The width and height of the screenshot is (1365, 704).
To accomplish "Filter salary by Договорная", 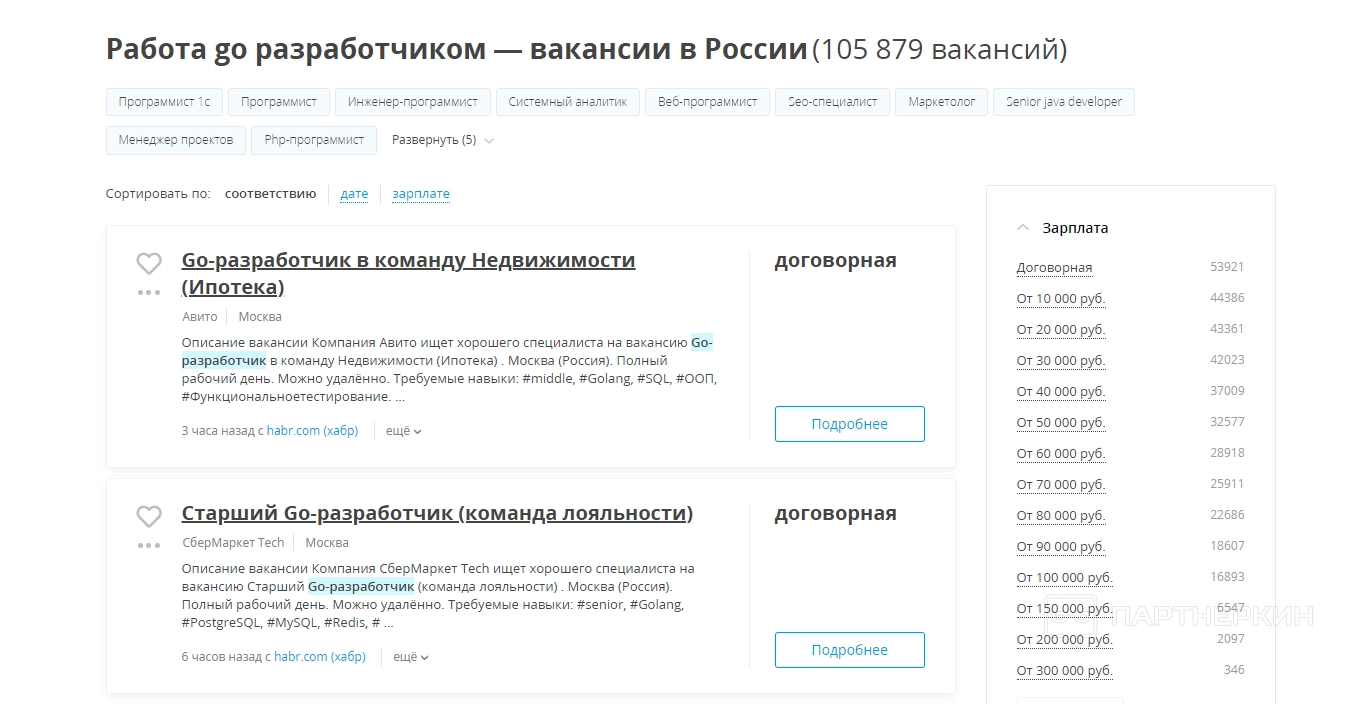I will [x=1054, y=268].
